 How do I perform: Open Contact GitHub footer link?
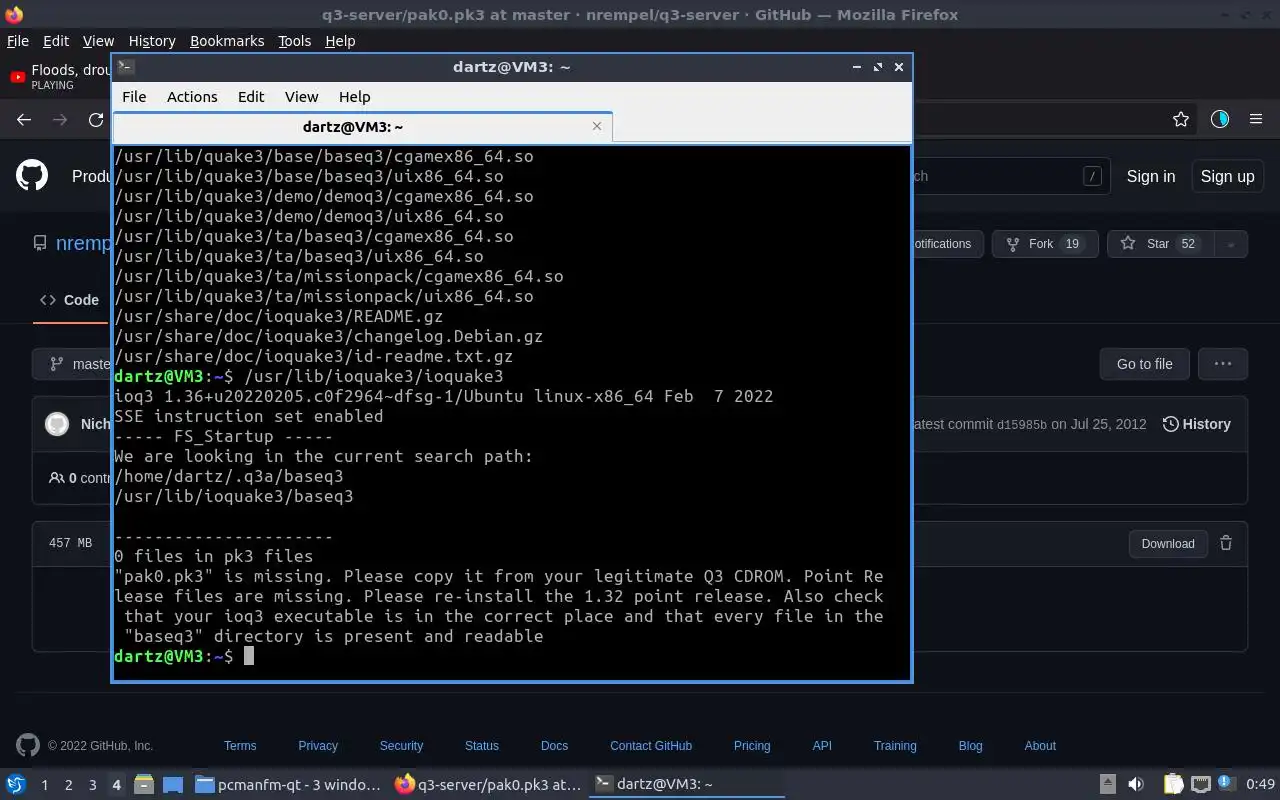(x=651, y=746)
